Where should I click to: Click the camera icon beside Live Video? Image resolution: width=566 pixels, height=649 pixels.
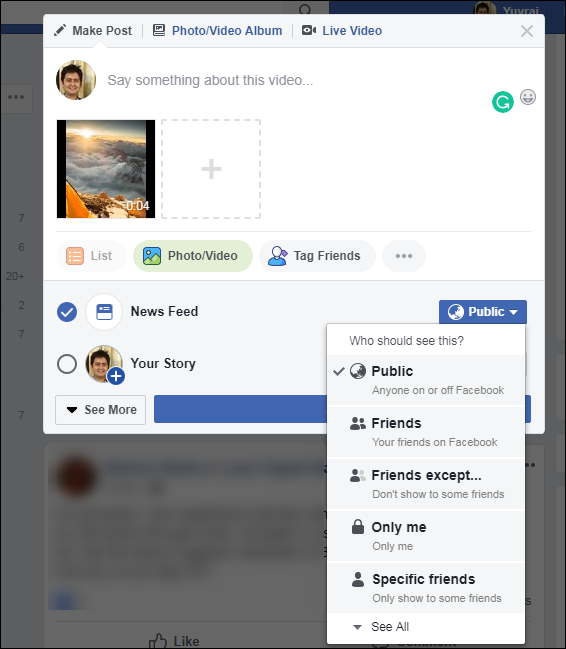pos(308,30)
